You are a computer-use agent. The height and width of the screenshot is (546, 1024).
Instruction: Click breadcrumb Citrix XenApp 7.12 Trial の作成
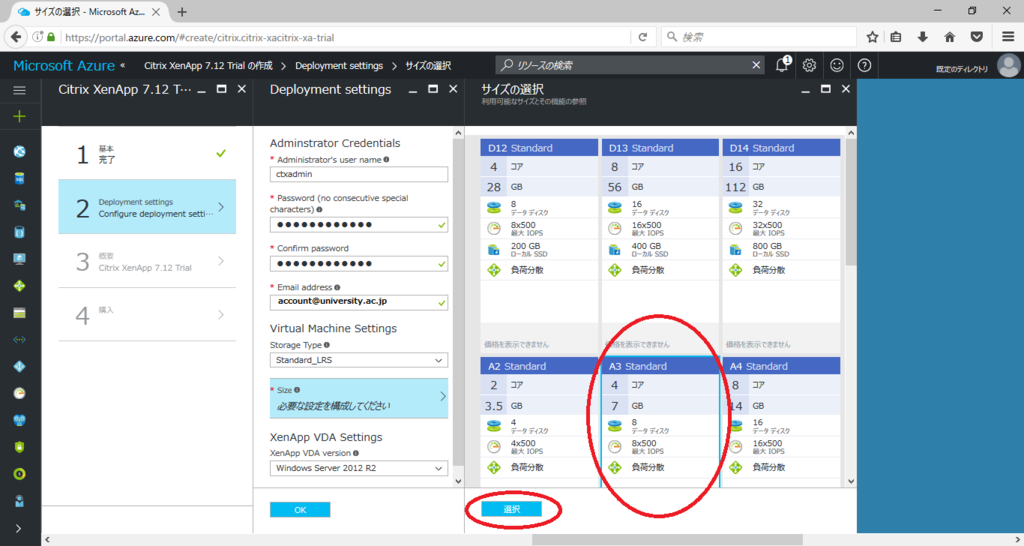point(208,66)
